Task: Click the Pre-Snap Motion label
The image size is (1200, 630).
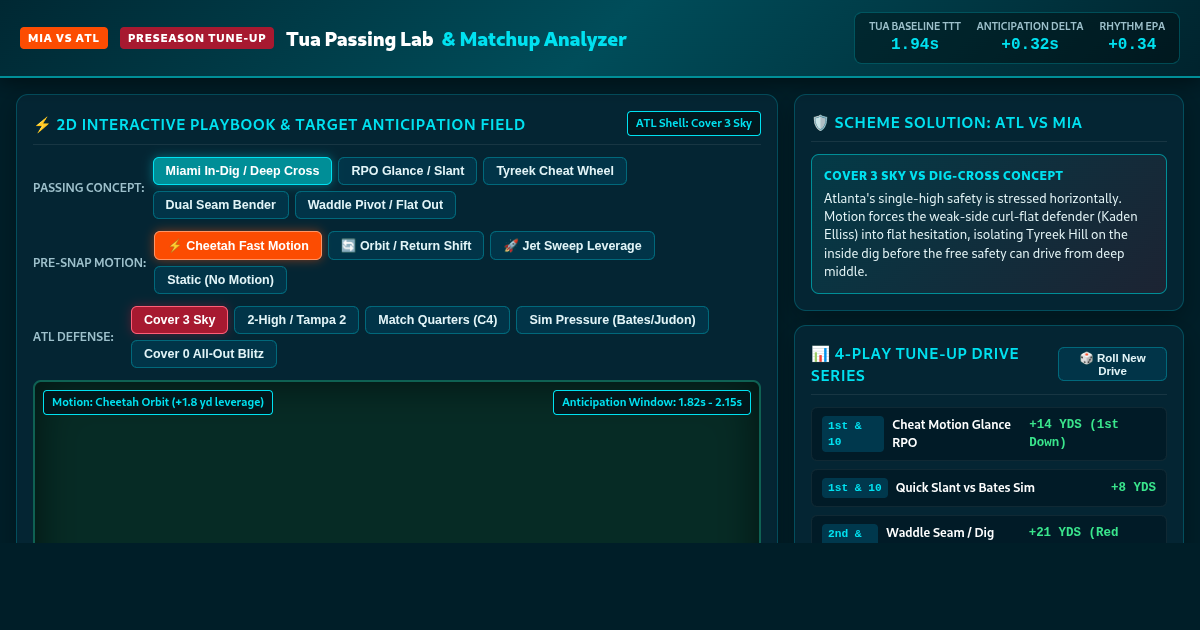Action: (90, 263)
